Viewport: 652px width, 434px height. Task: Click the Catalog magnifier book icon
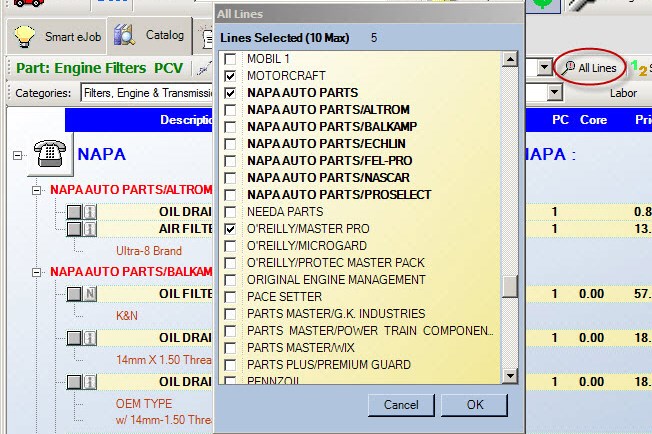pyautogui.click(x=125, y=36)
